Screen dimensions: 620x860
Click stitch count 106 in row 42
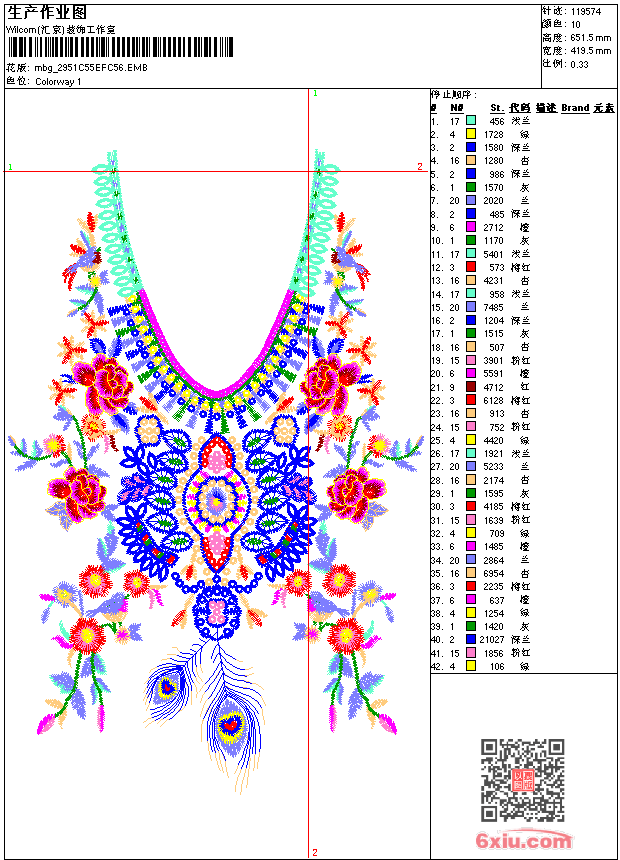[x=497, y=666]
